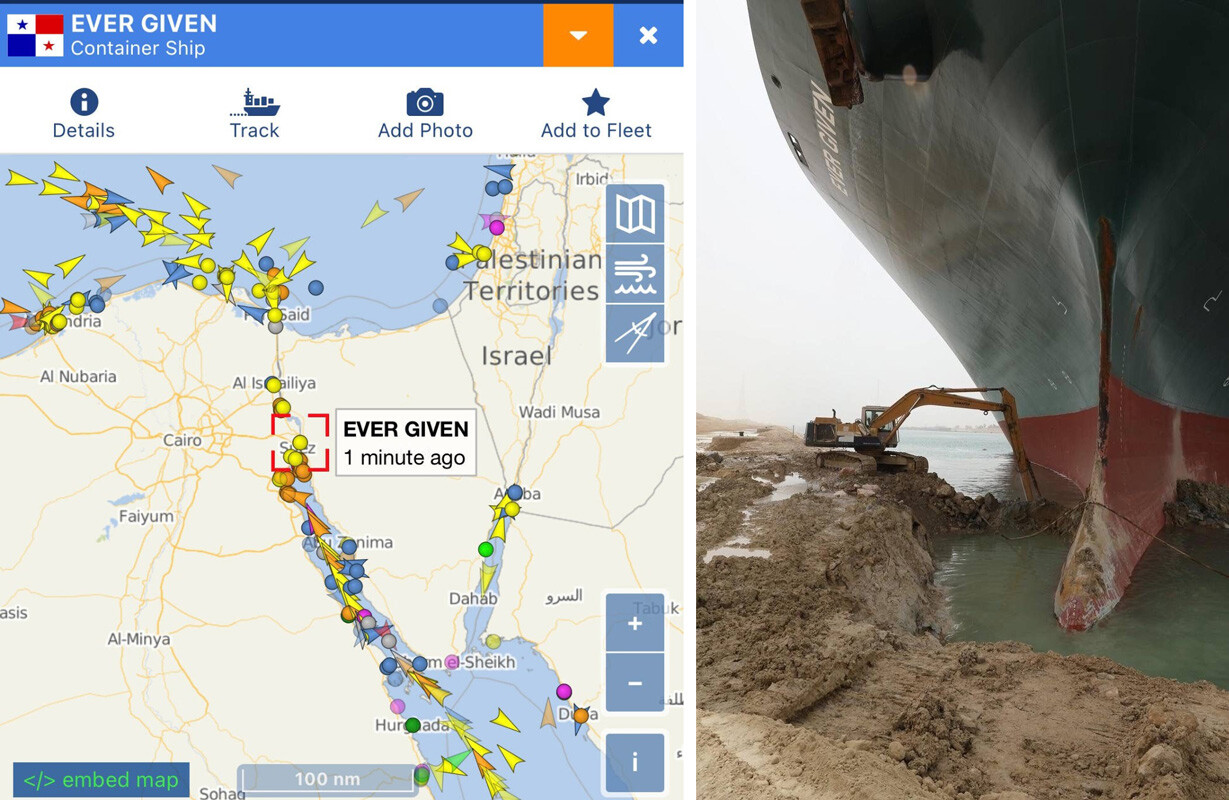1229x800 pixels.
Task: Close the EVER GIVEN vessel panel
Action: [x=649, y=35]
